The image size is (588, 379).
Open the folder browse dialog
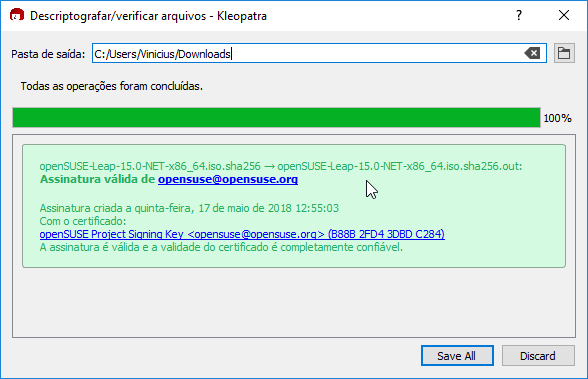pos(564,53)
